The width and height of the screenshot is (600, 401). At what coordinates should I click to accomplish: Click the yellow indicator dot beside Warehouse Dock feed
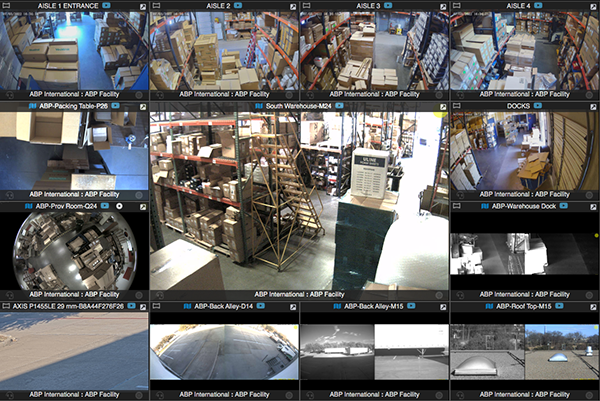tap(596, 236)
